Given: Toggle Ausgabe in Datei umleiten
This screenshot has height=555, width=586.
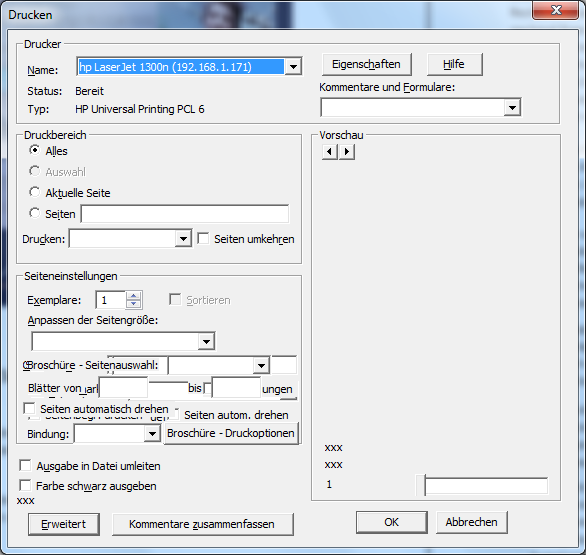Looking at the screenshot, I should click(25, 466).
